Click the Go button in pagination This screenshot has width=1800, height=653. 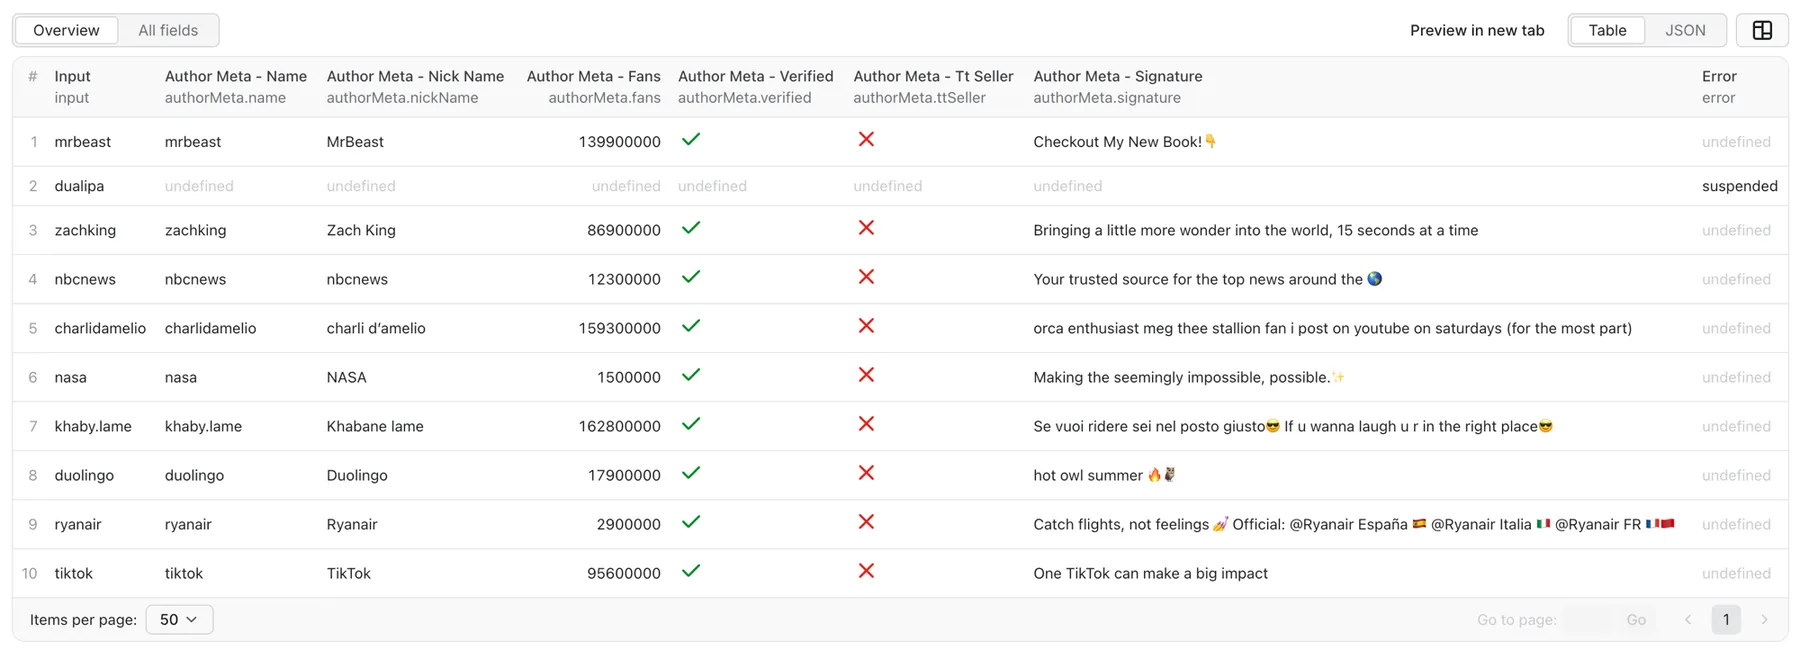click(1636, 620)
